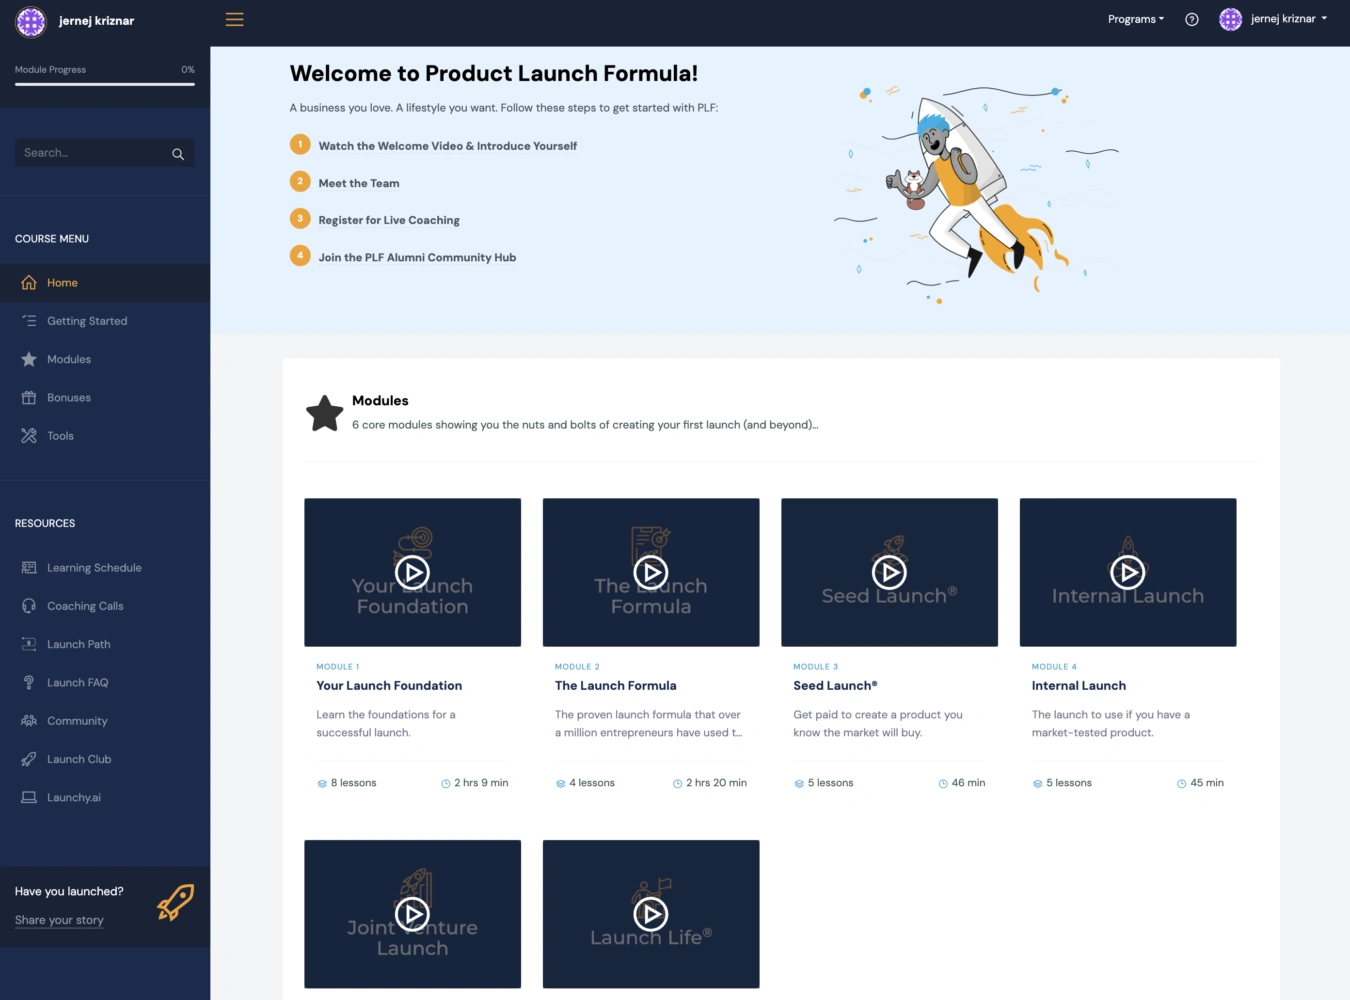This screenshot has height=1000, width=1350.
Task: Click the hamburger menu icon in header
Action: [234, 19]
